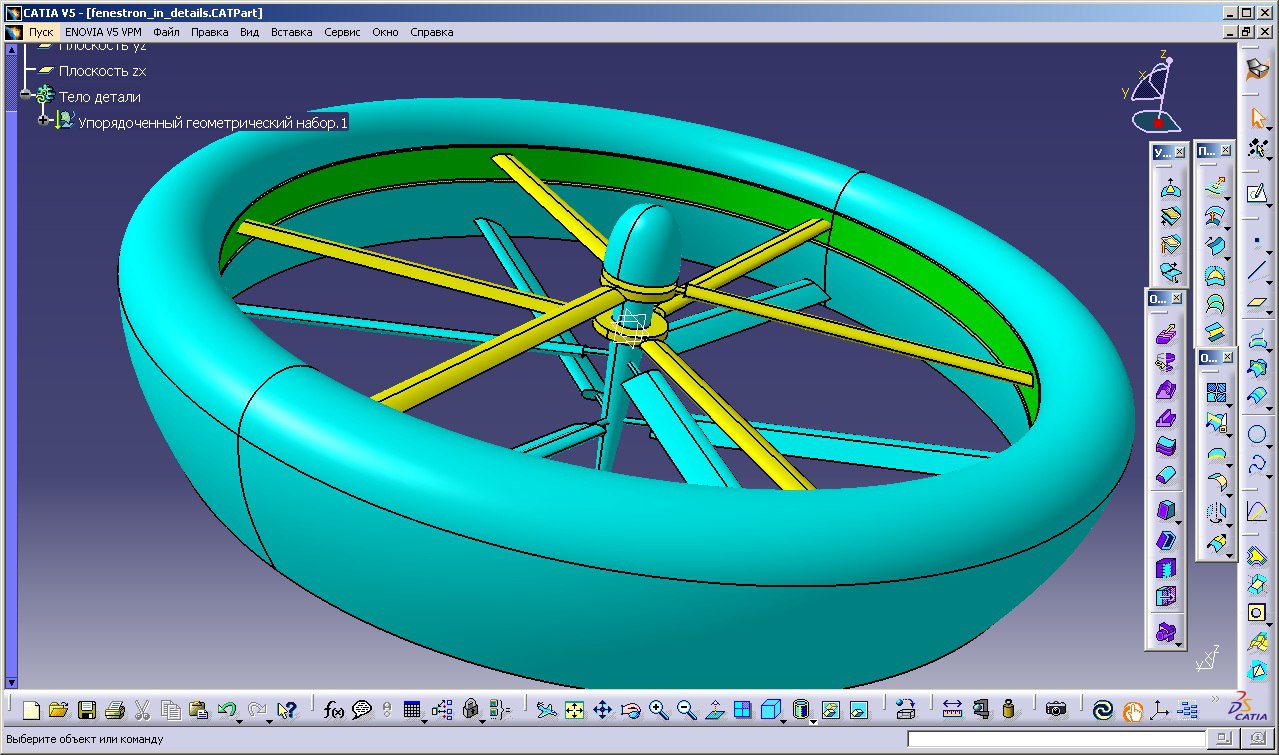Select the Sketcher tool in right toolbar
The image size is (1279, 755).
[1257, 193]
